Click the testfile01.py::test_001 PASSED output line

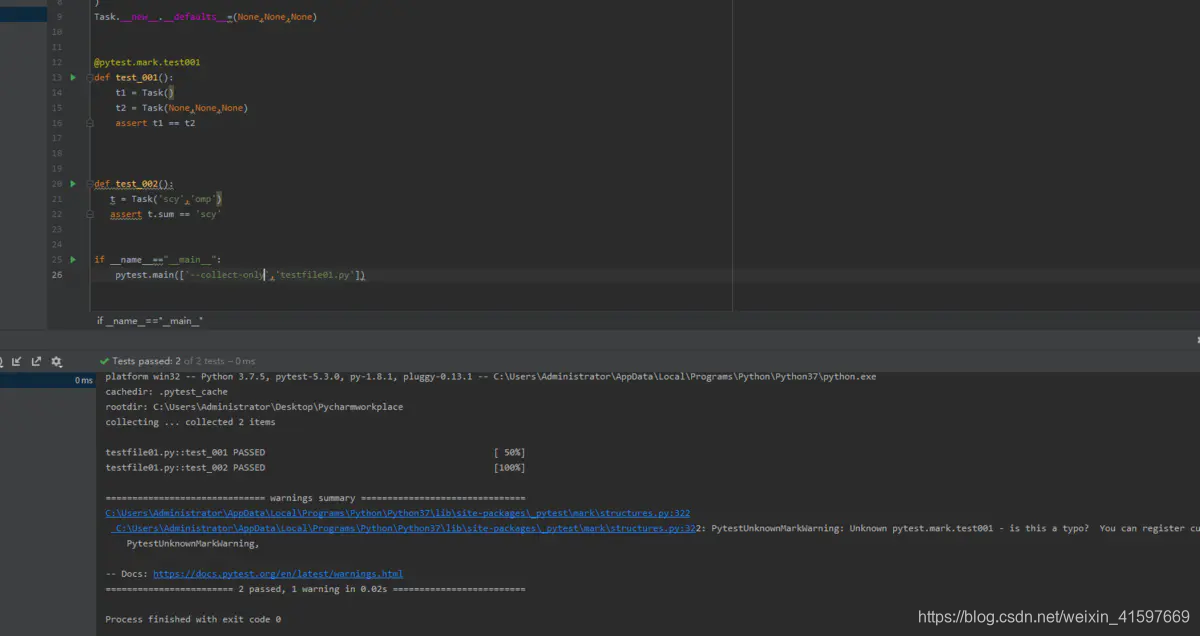[185, 452]
